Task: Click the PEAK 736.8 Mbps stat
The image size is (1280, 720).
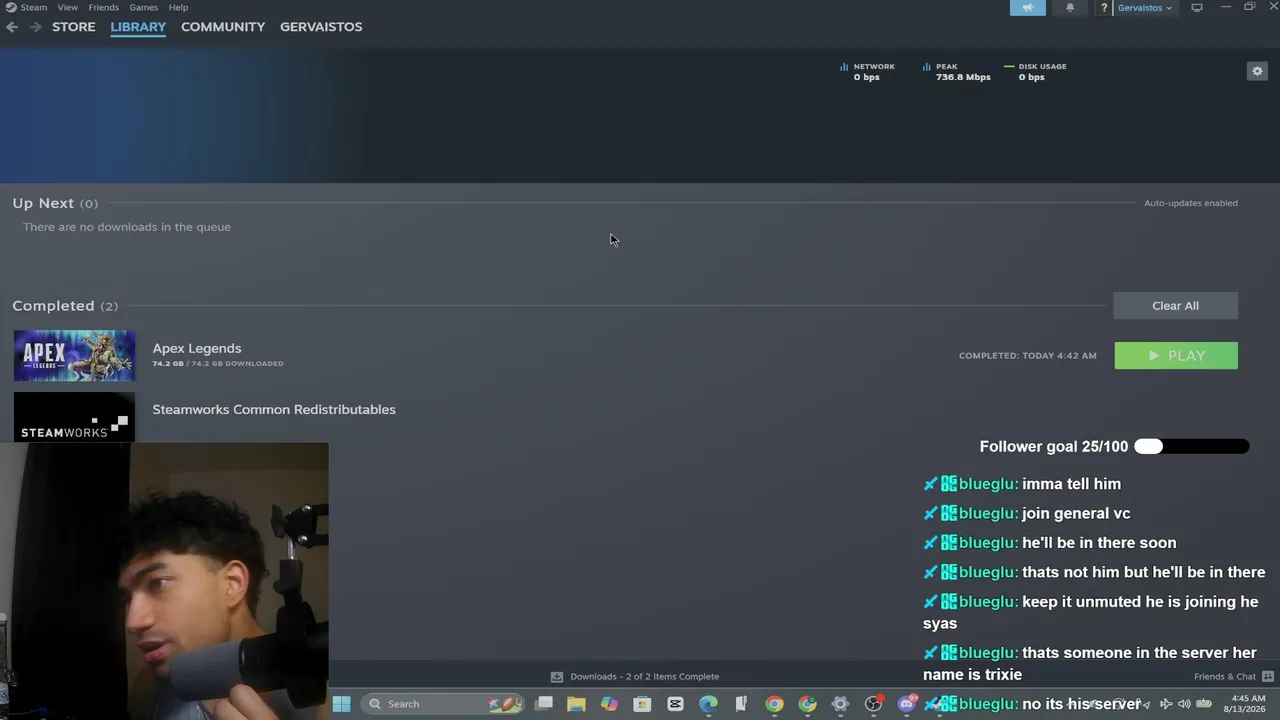Action: click(956, 72)
